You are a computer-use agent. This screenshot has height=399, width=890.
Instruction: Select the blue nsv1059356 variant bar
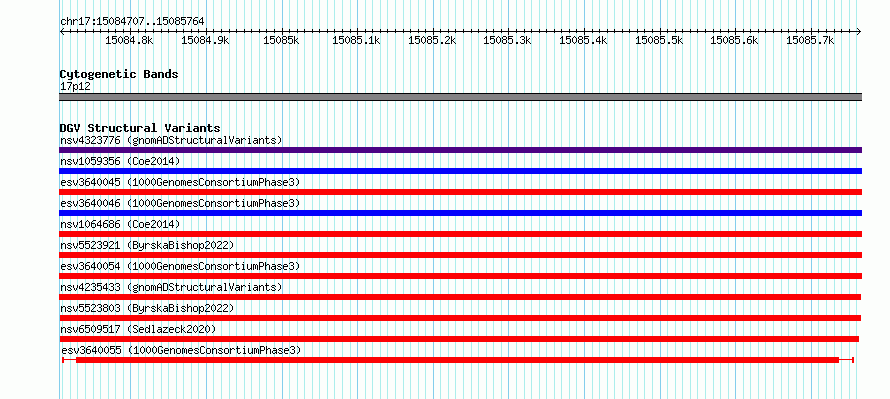[x=460, y=171]
